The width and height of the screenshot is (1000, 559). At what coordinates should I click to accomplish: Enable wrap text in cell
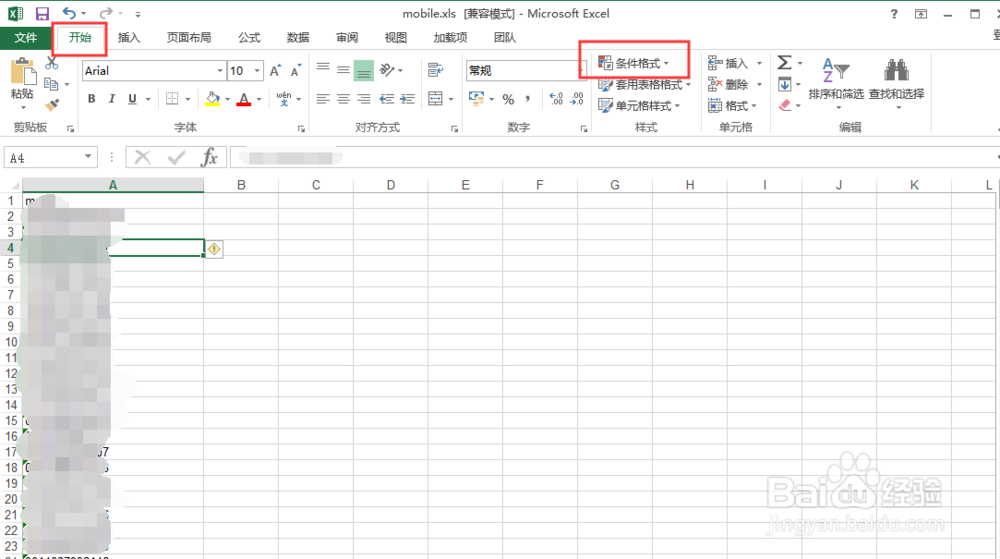(436, 69)
